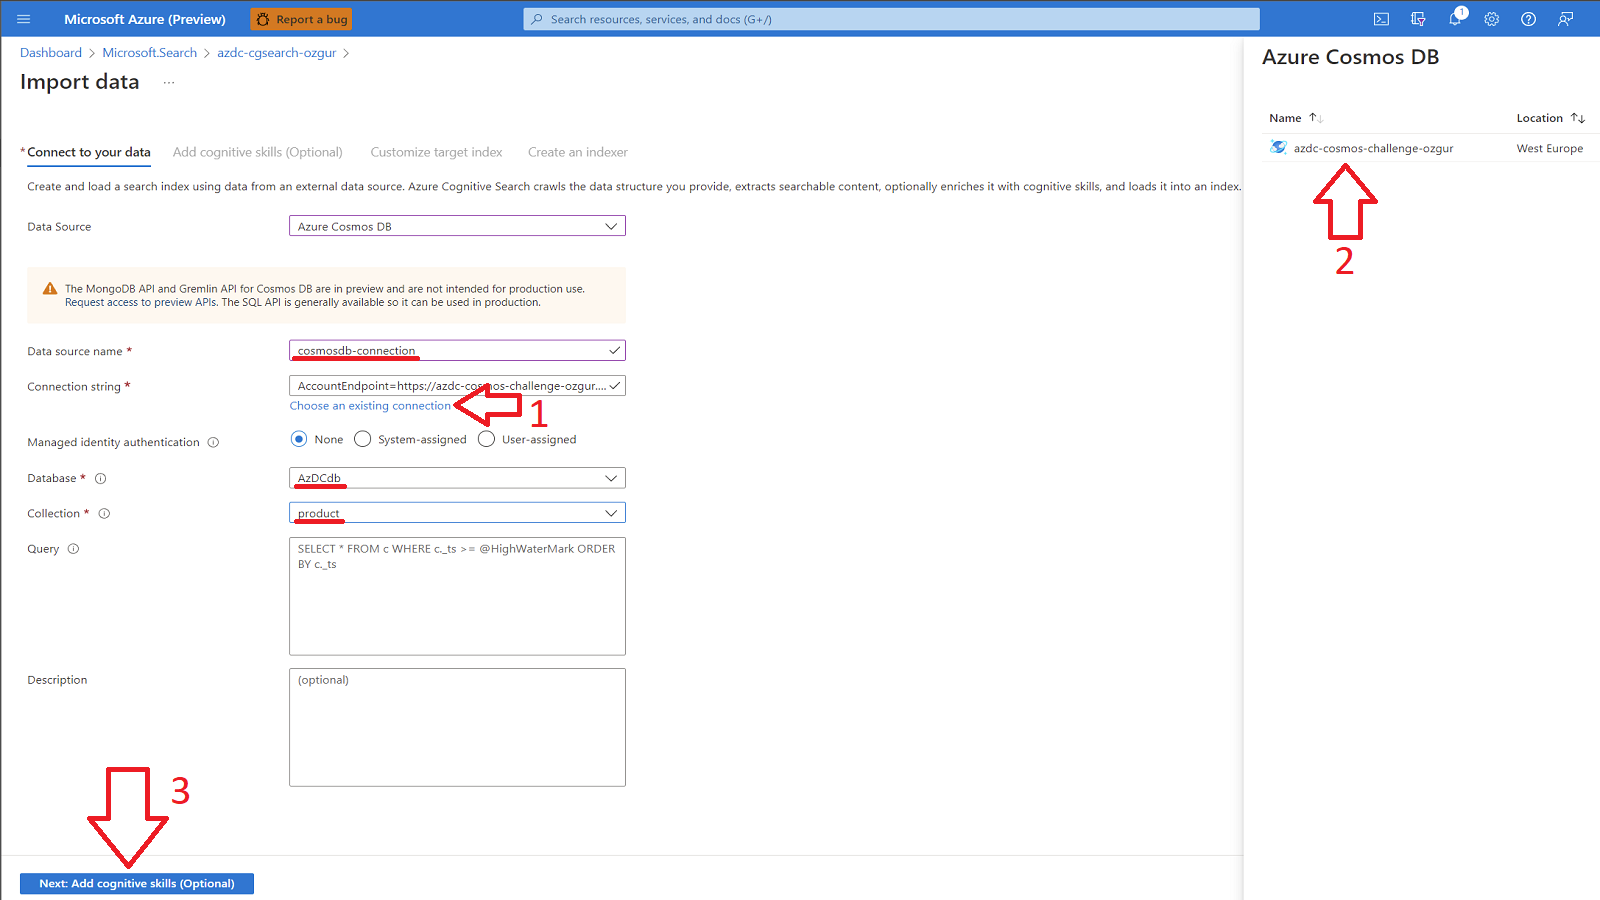Open portal settings with the gear icon
The height and width of the screenshot is (900, 1600).
pos(1491,18)
